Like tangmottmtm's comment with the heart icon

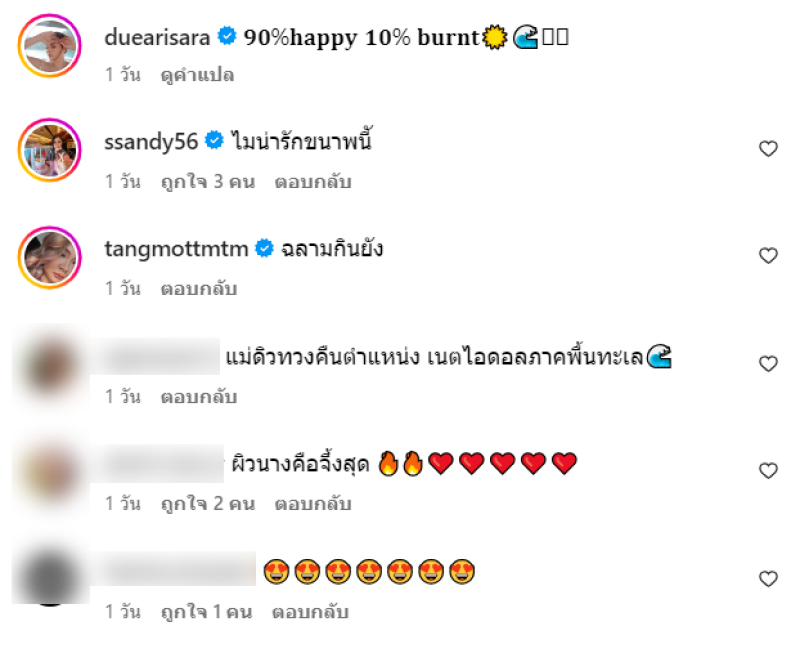768,256
